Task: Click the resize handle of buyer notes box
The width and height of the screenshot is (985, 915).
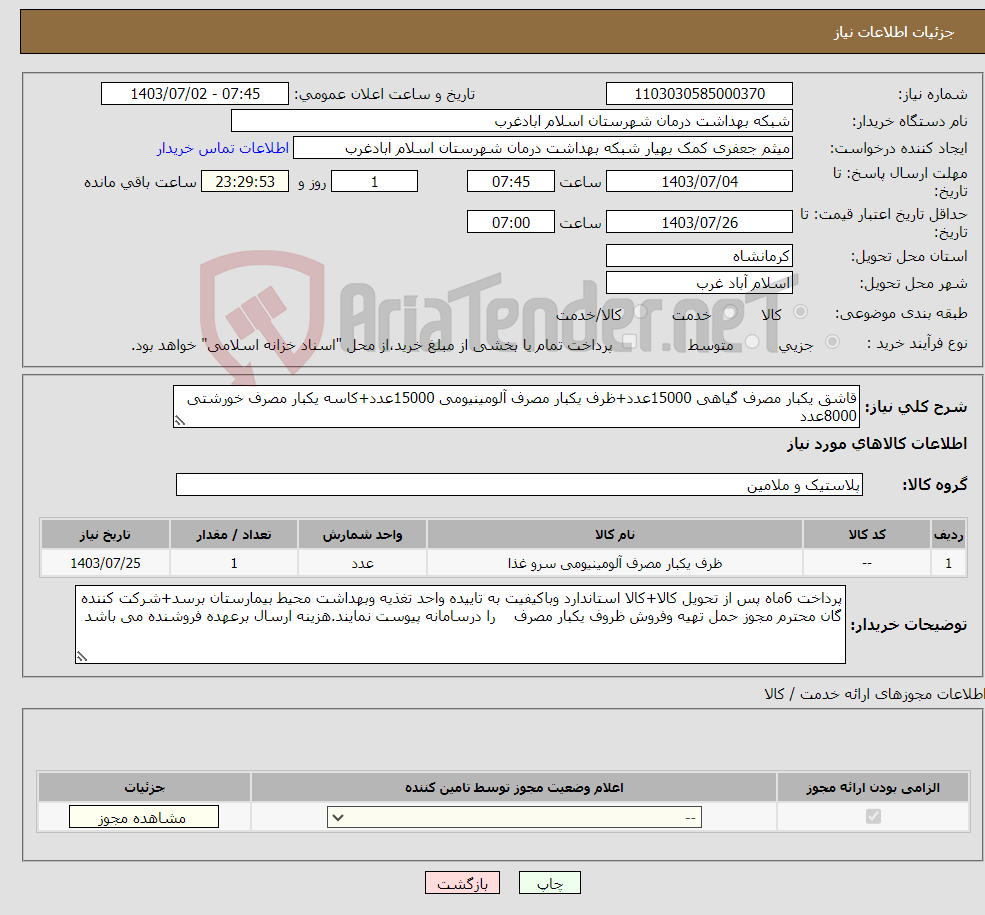Action: pos(82,657)
